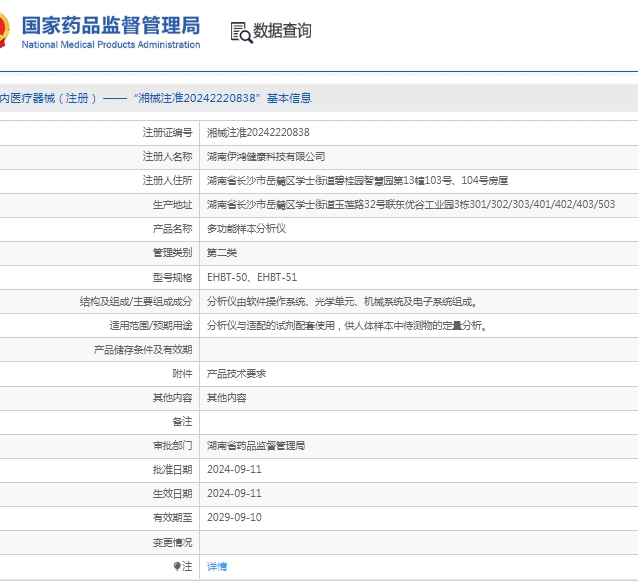Click the 产品名称 label
The width and height of the screenshot is (638, 584).
(x=173, y=229)
